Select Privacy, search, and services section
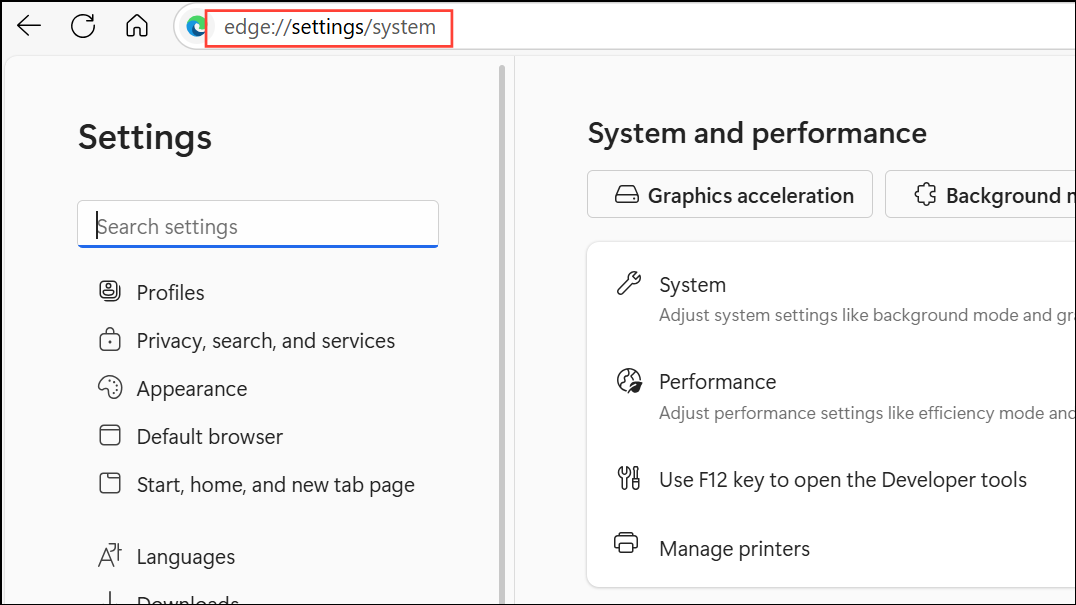1076x605 pixels. (x=265, y=341)
